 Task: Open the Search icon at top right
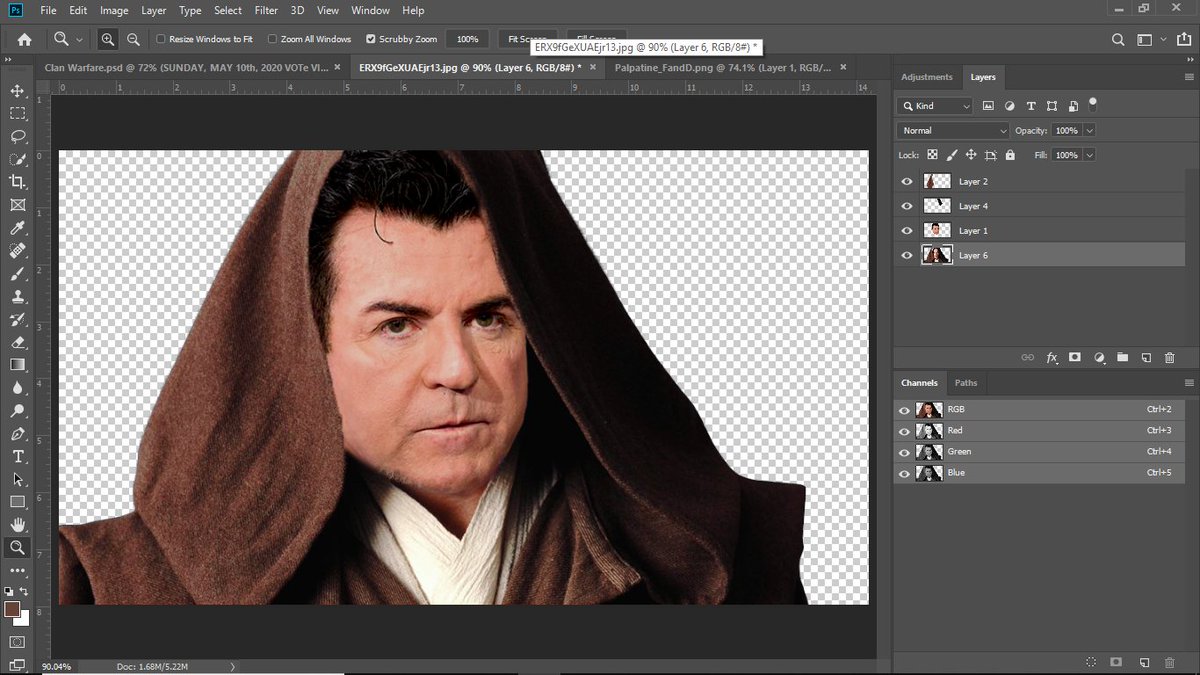(x=1118, y=39)
